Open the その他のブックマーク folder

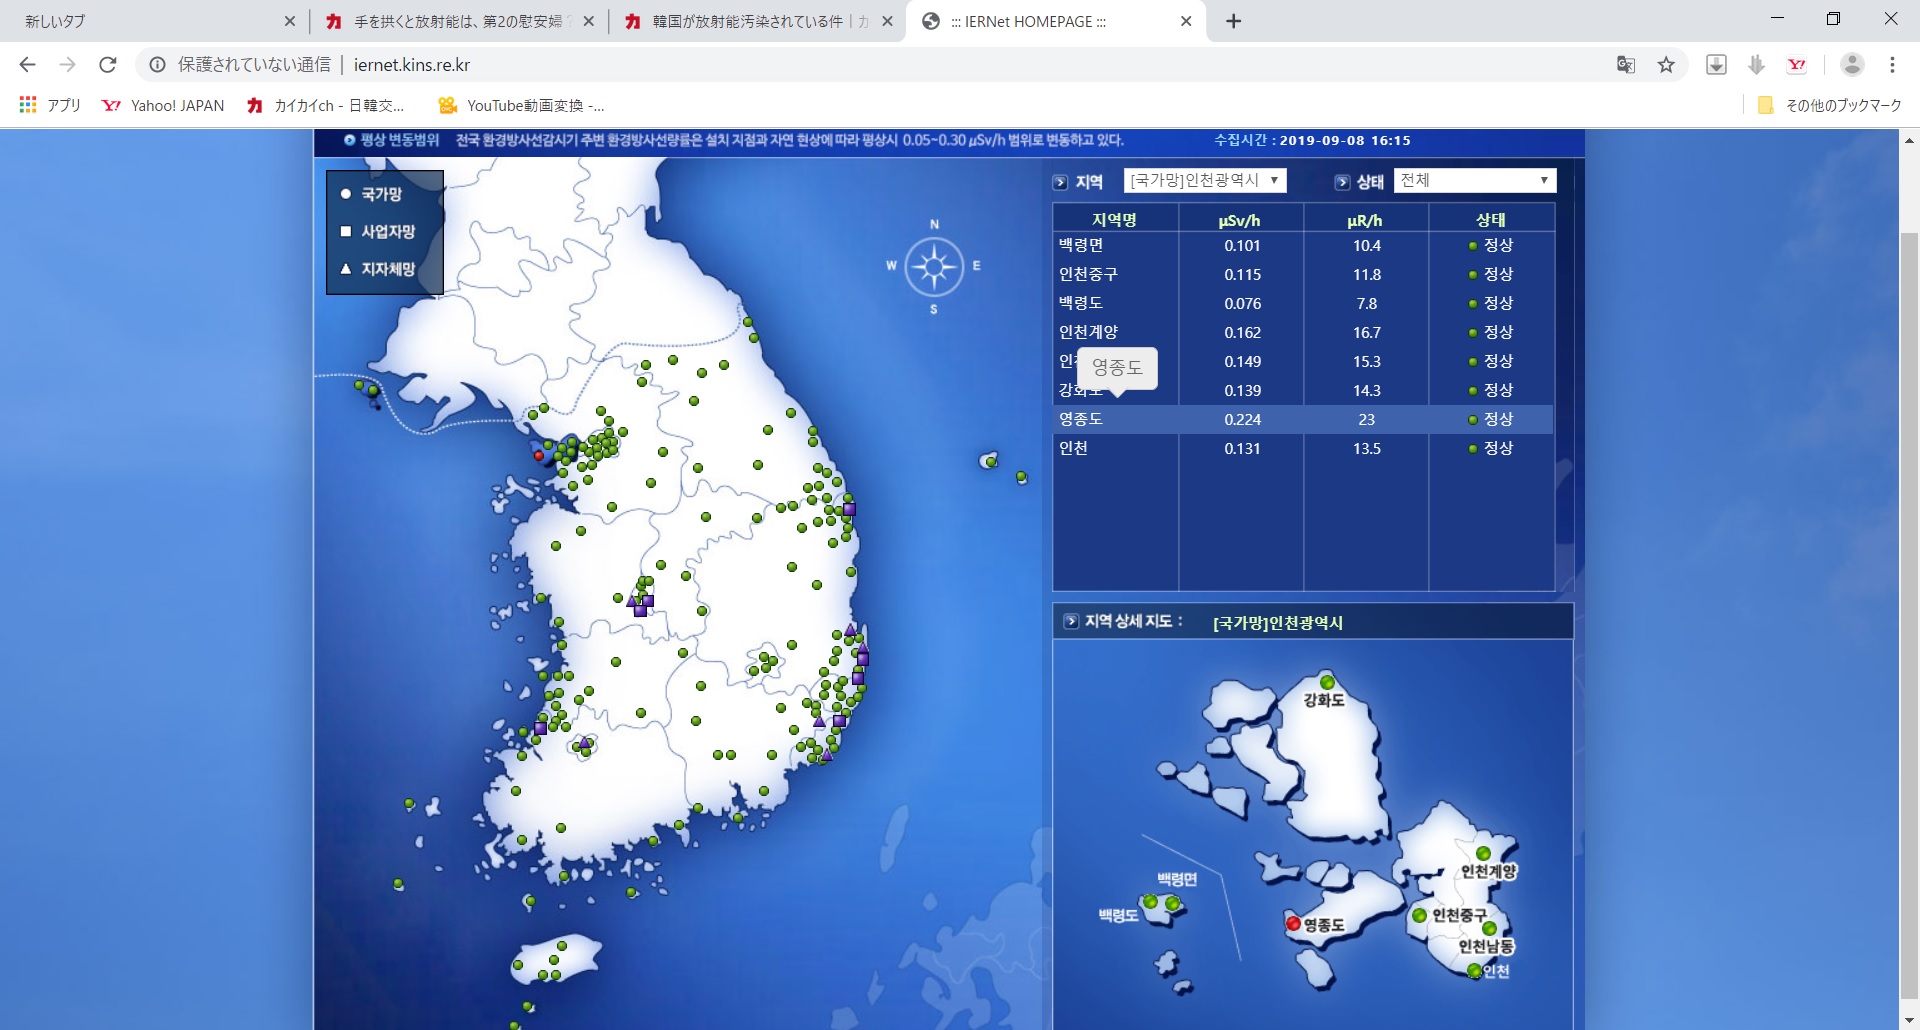pos(1830,105)
